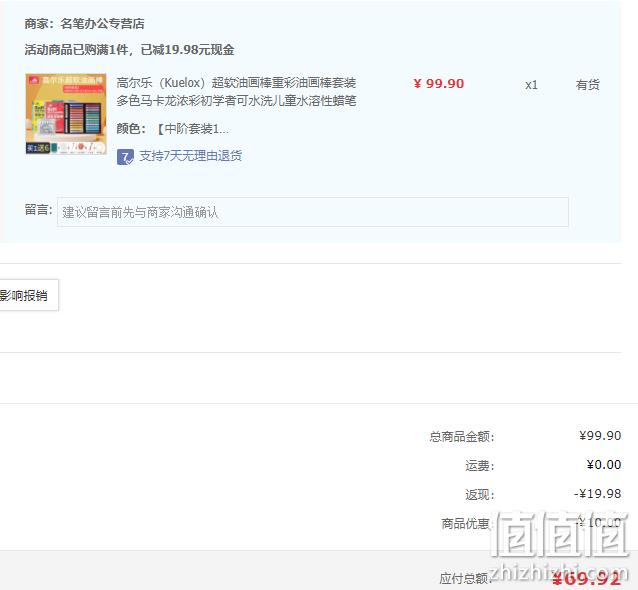The image size is (638, 590).
Task: Select the 商品优惠 label
Action: [x=467, y=524]
